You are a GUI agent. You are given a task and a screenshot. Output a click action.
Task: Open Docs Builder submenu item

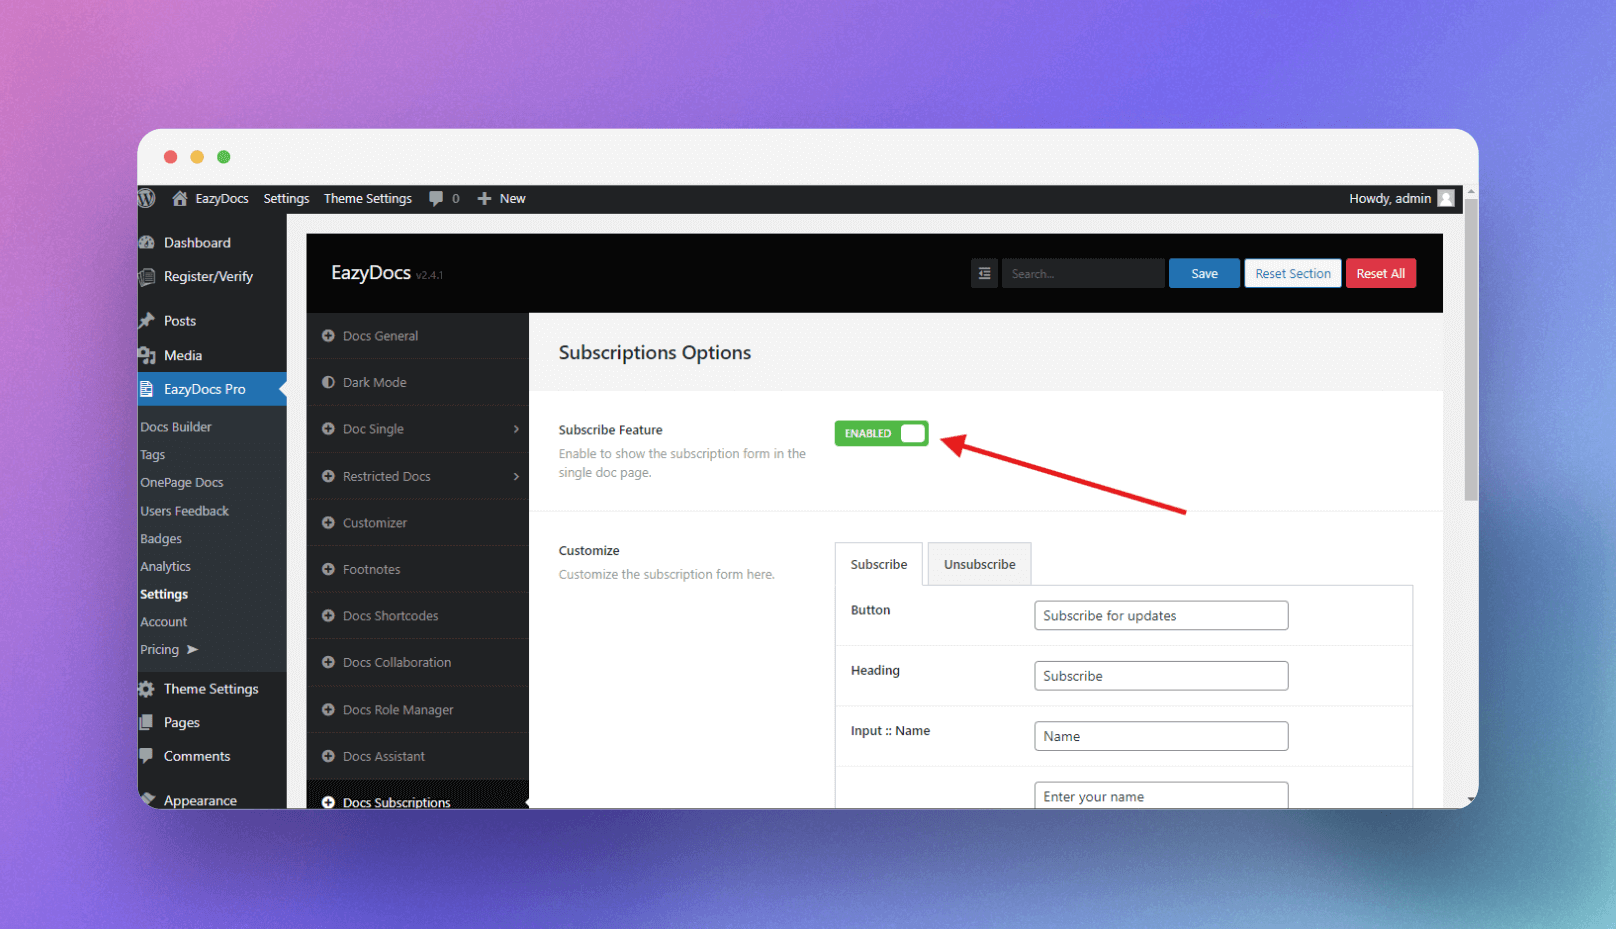[176, 427]
